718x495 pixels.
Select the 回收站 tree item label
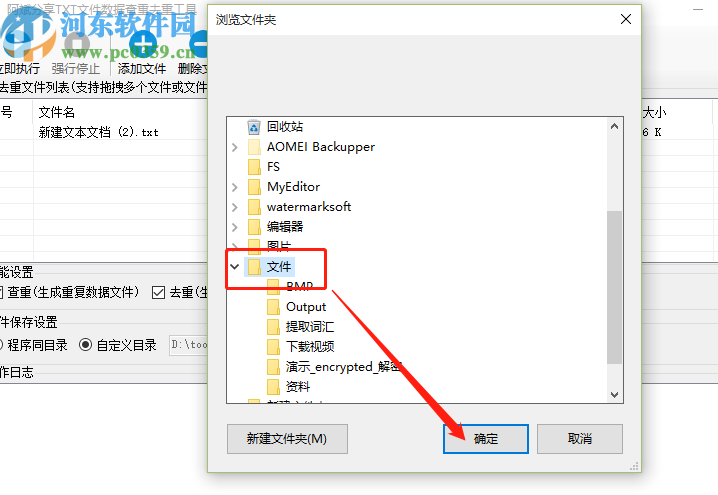285,127
